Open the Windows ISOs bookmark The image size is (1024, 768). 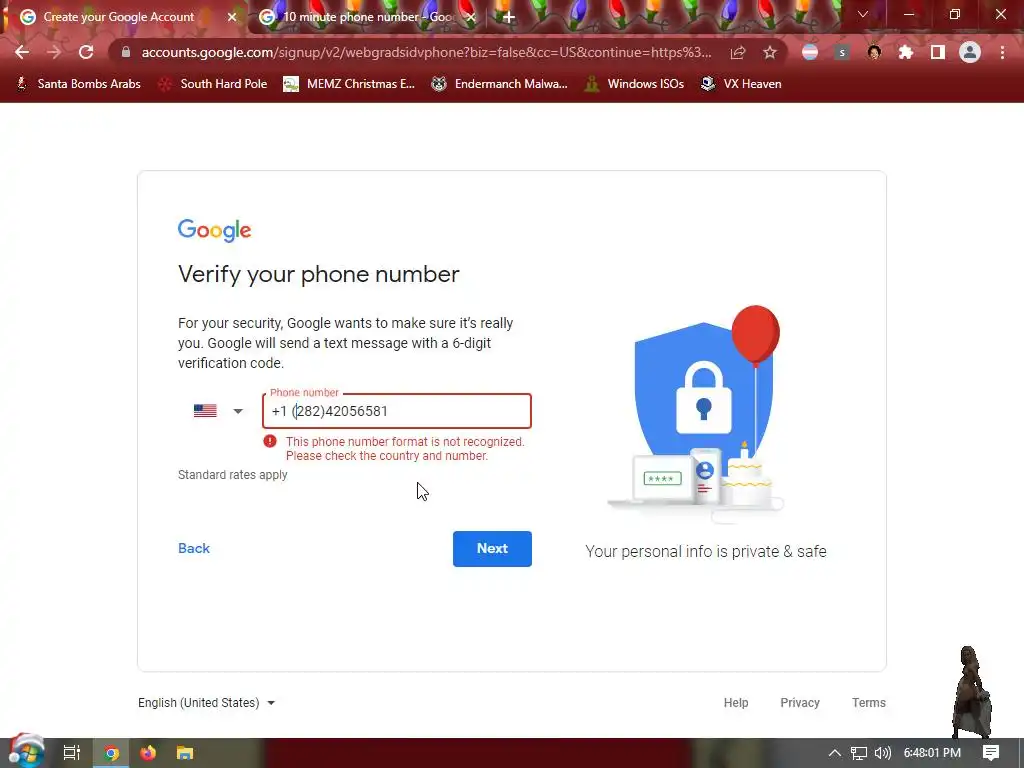tap(635, 84)
